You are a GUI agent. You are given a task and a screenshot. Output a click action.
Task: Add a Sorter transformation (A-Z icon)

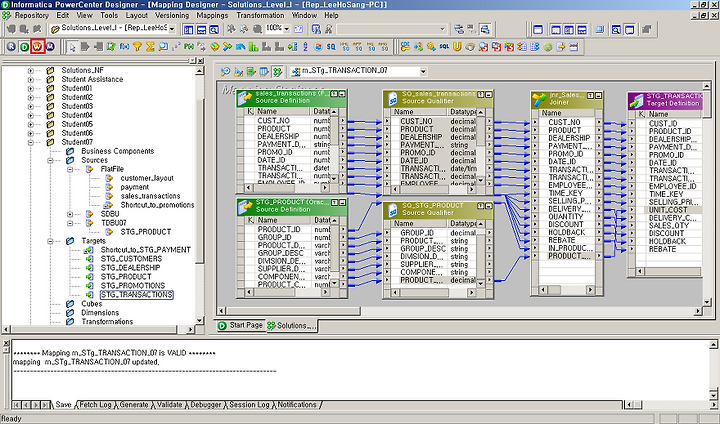pyautogui.click(x=305, y=47)
